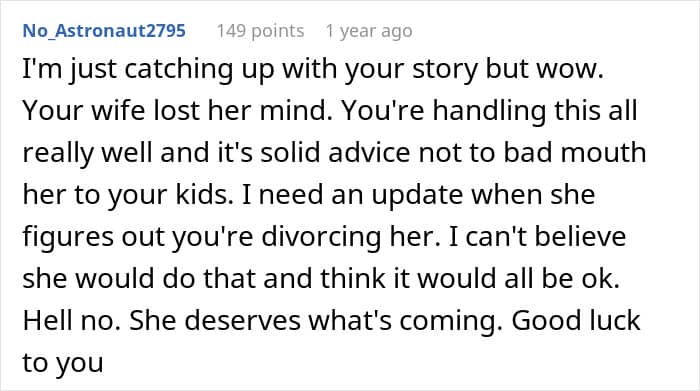Click the sentence starting I'm just catching up

tap(313, 70)
